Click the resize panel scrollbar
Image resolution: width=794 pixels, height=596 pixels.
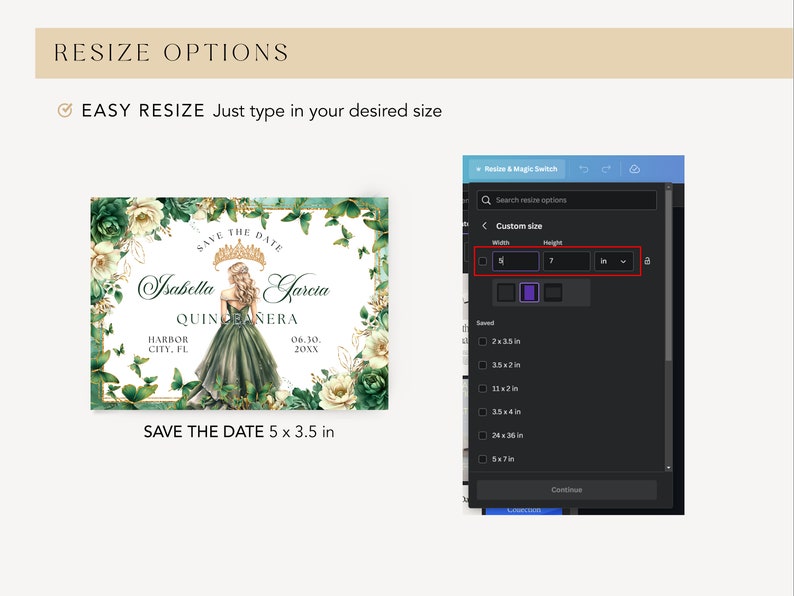click(x=668, y=276)
